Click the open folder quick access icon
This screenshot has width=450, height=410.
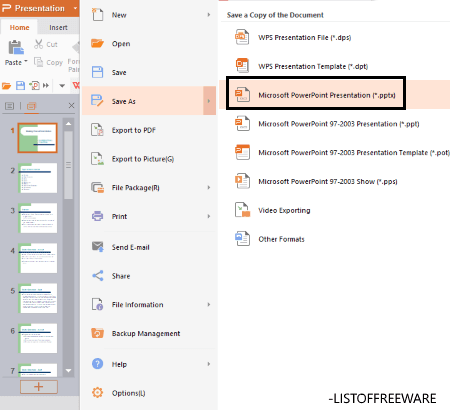pos(6,86)
